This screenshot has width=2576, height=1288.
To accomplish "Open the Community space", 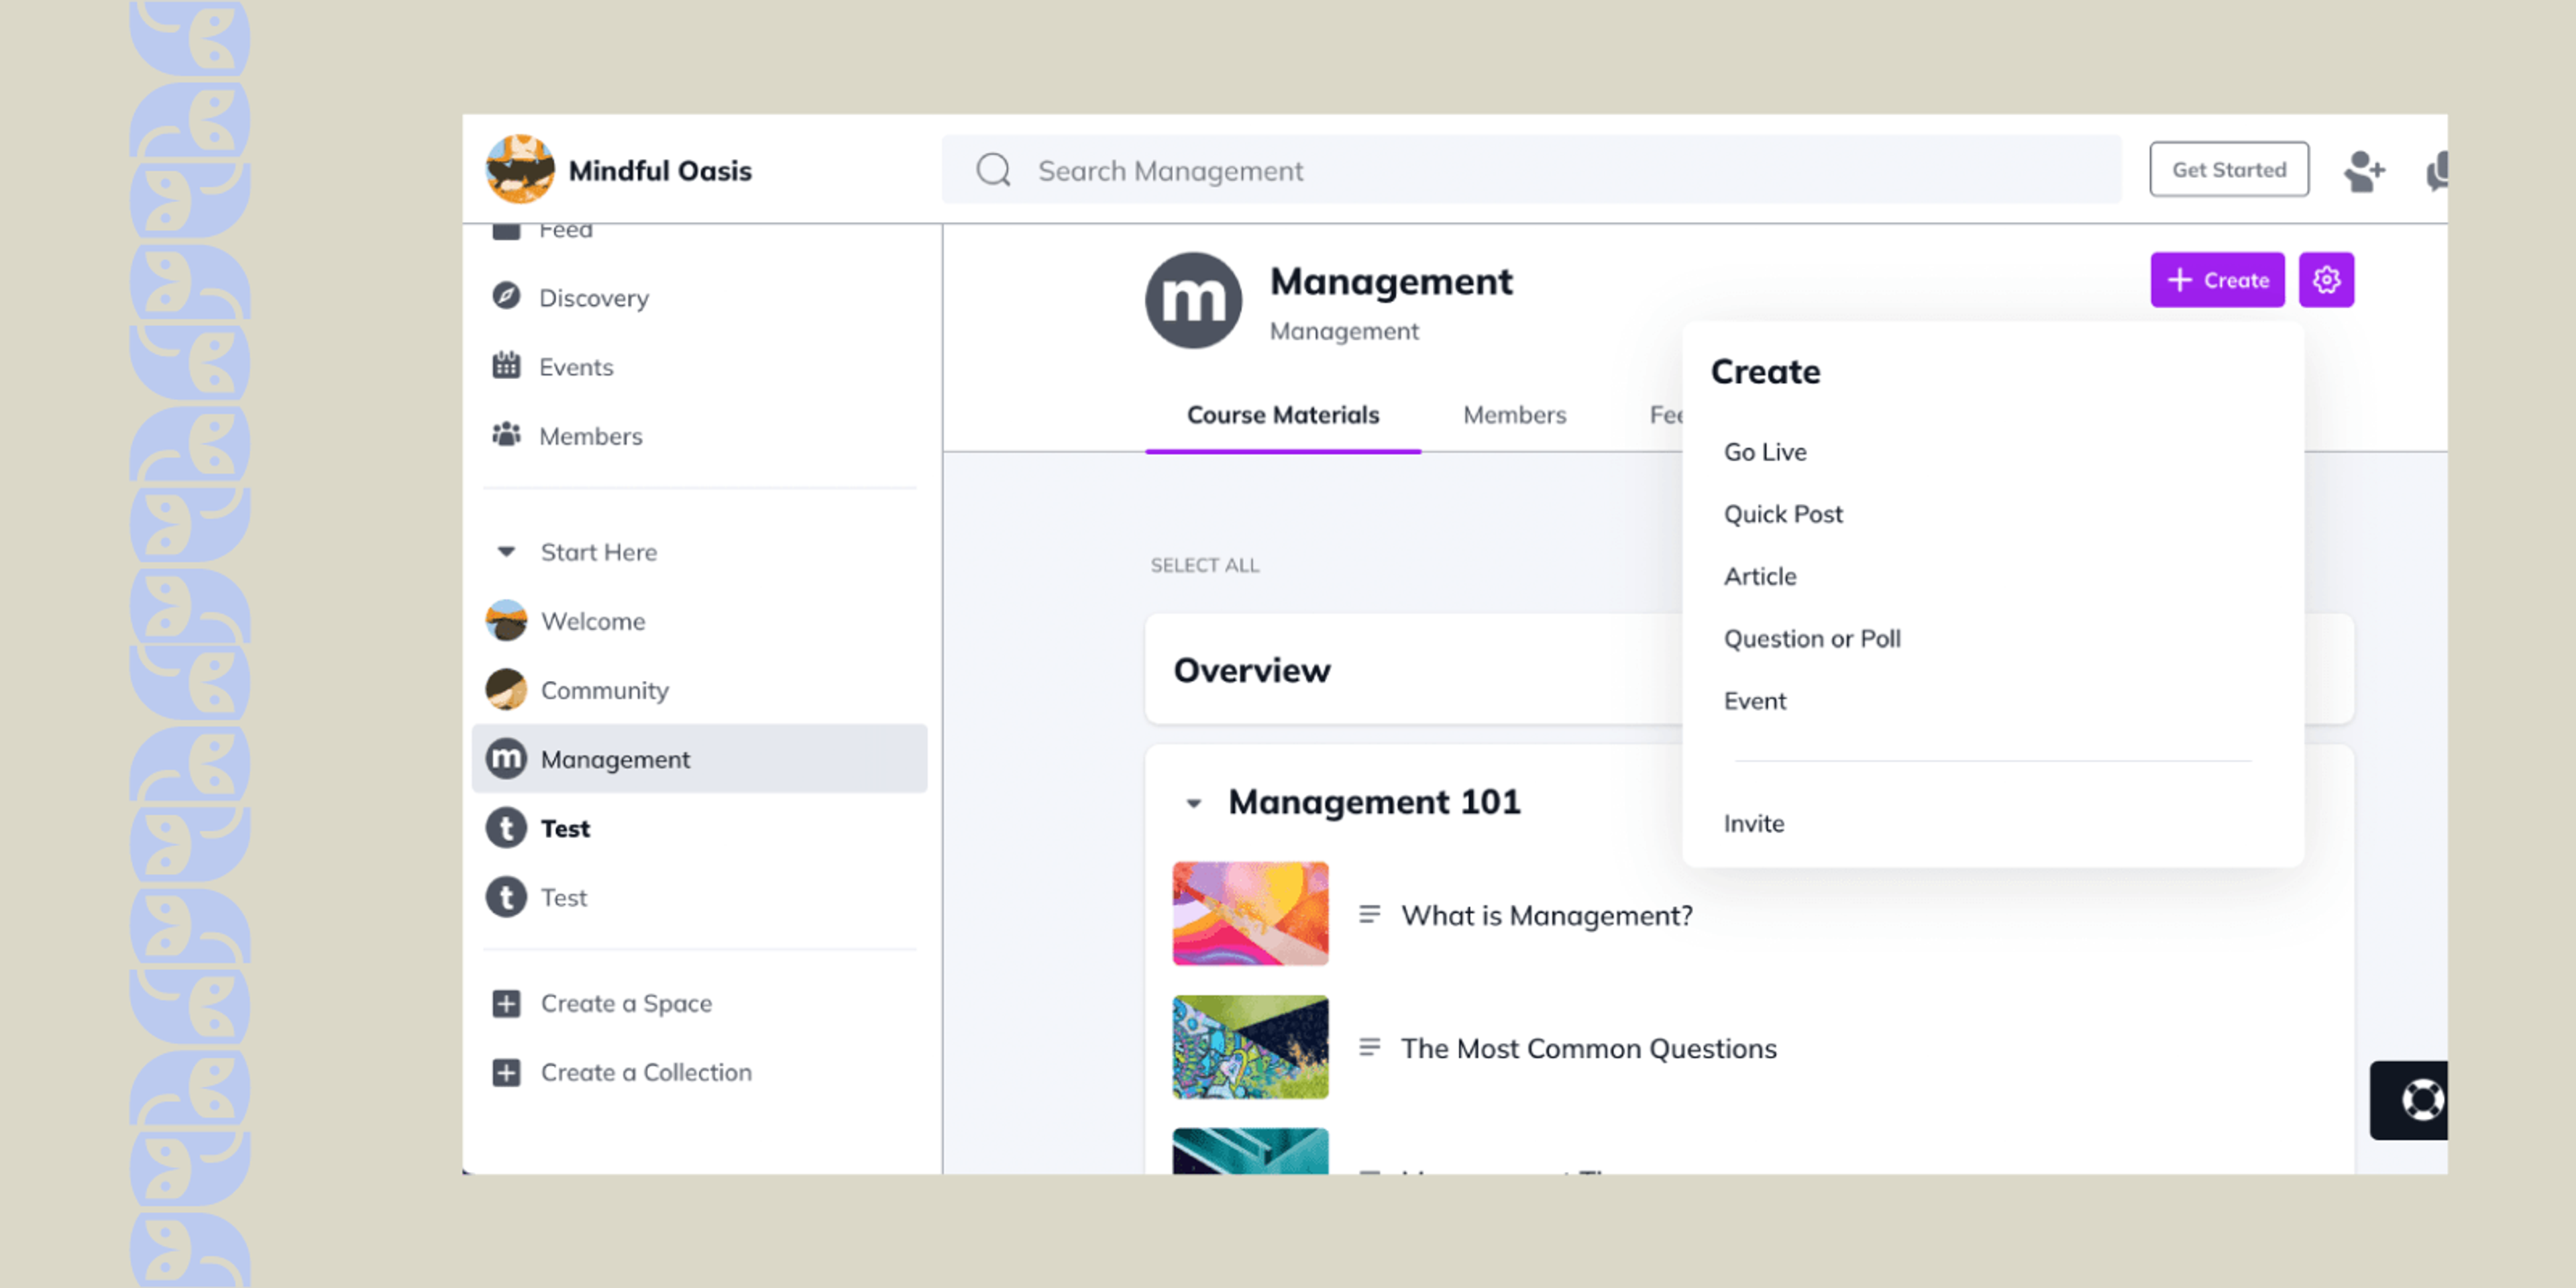I will [x=605, y=690].
